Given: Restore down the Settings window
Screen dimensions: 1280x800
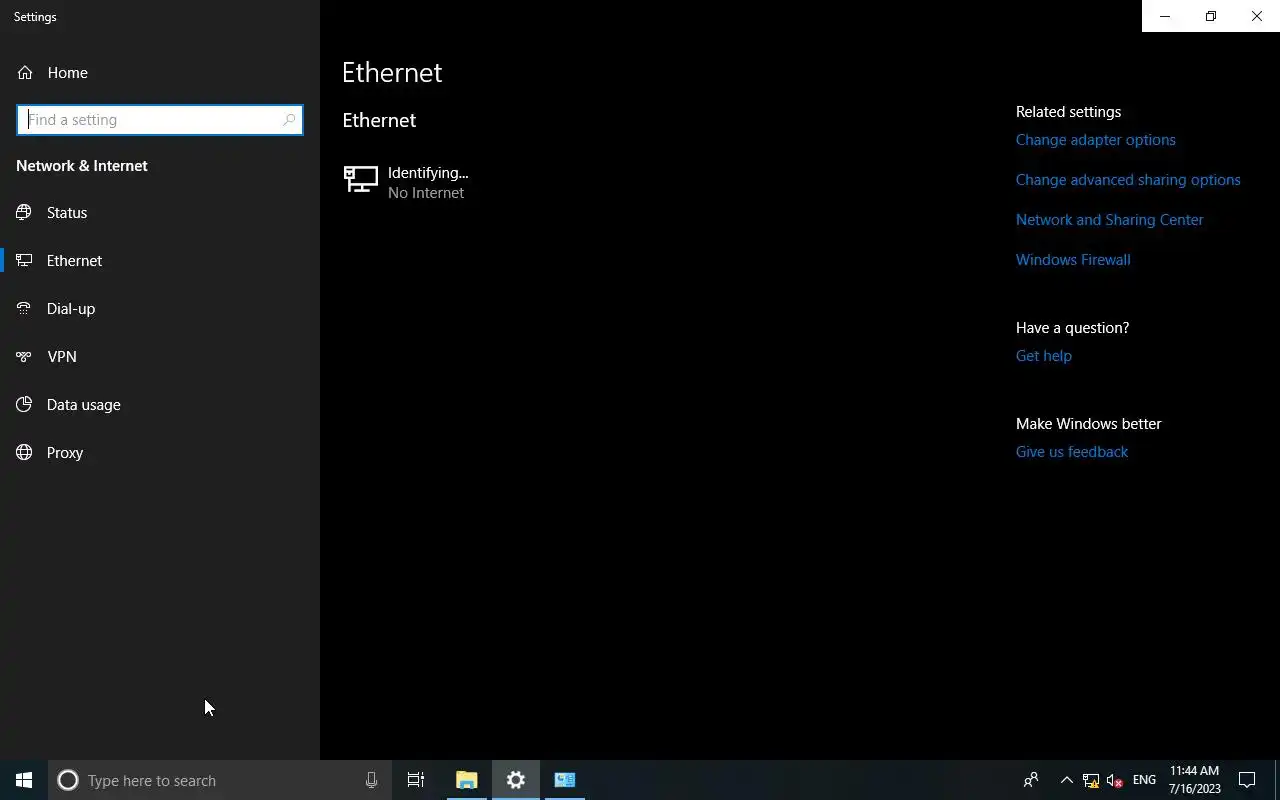Looking at the screenshot, I should (x=1211, y=16).
